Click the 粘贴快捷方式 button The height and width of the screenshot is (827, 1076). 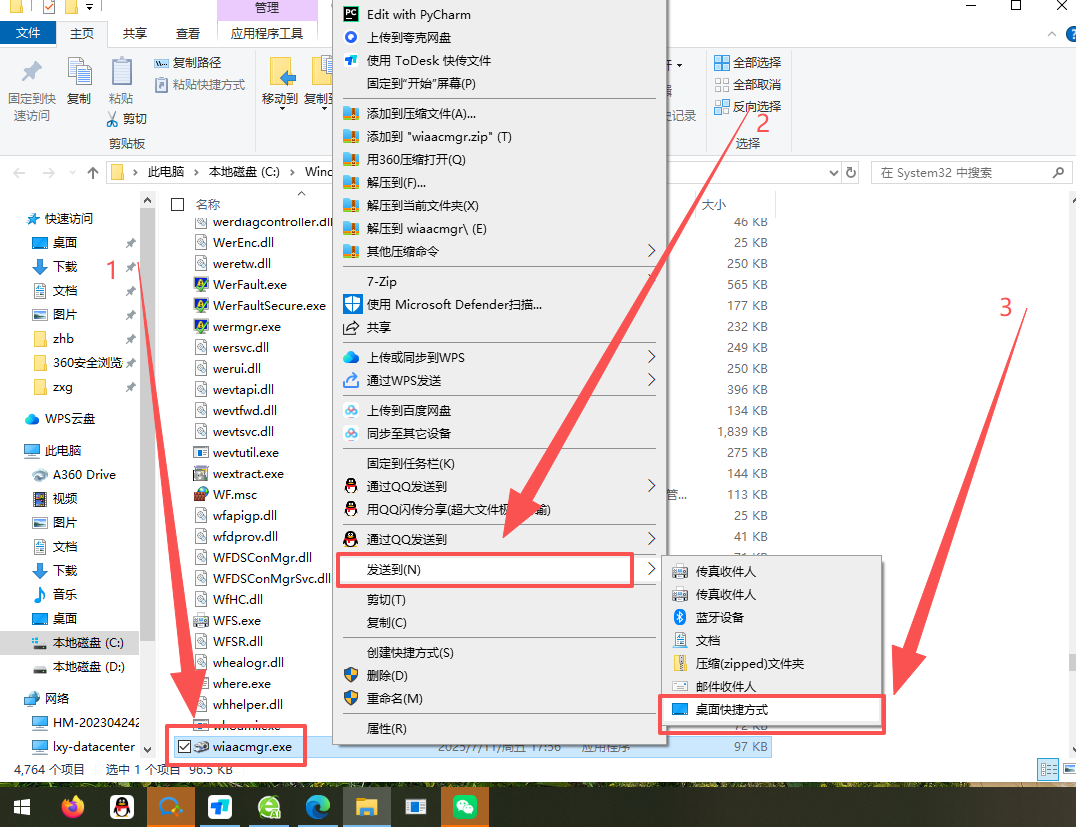pos(200,84)
